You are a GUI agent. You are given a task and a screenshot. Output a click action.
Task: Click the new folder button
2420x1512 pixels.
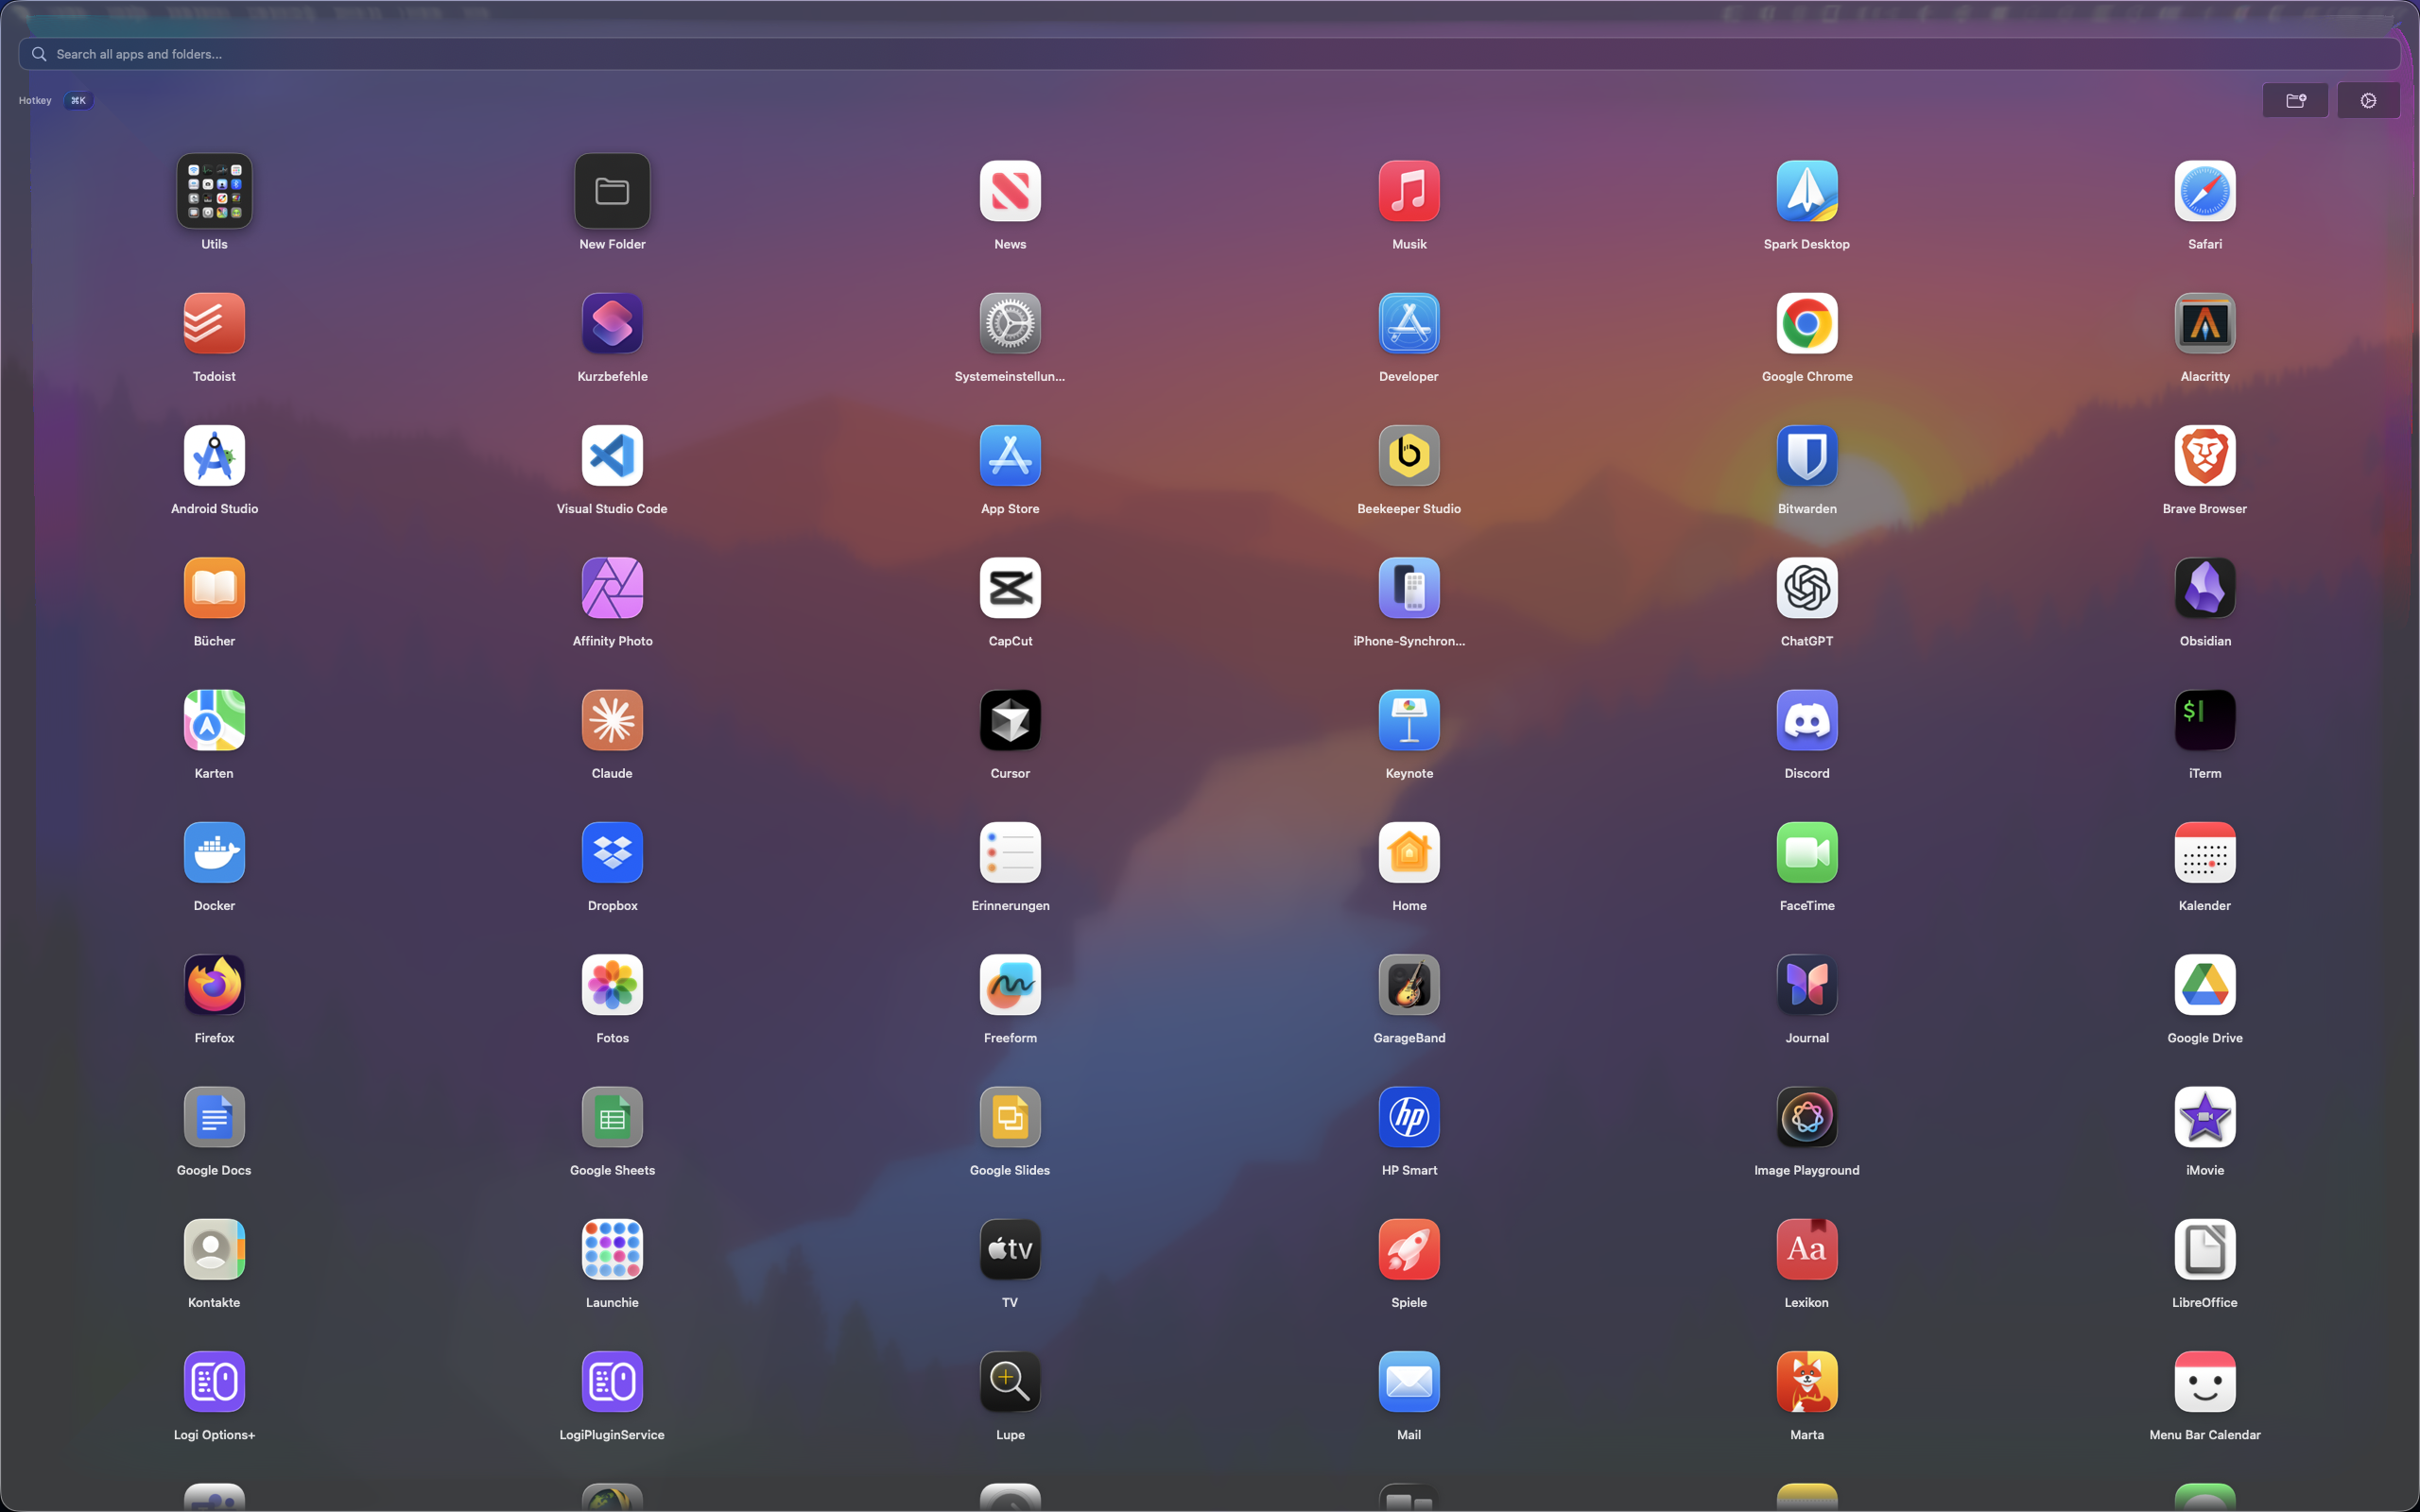pyautogui.click(x=2295, y=100)
